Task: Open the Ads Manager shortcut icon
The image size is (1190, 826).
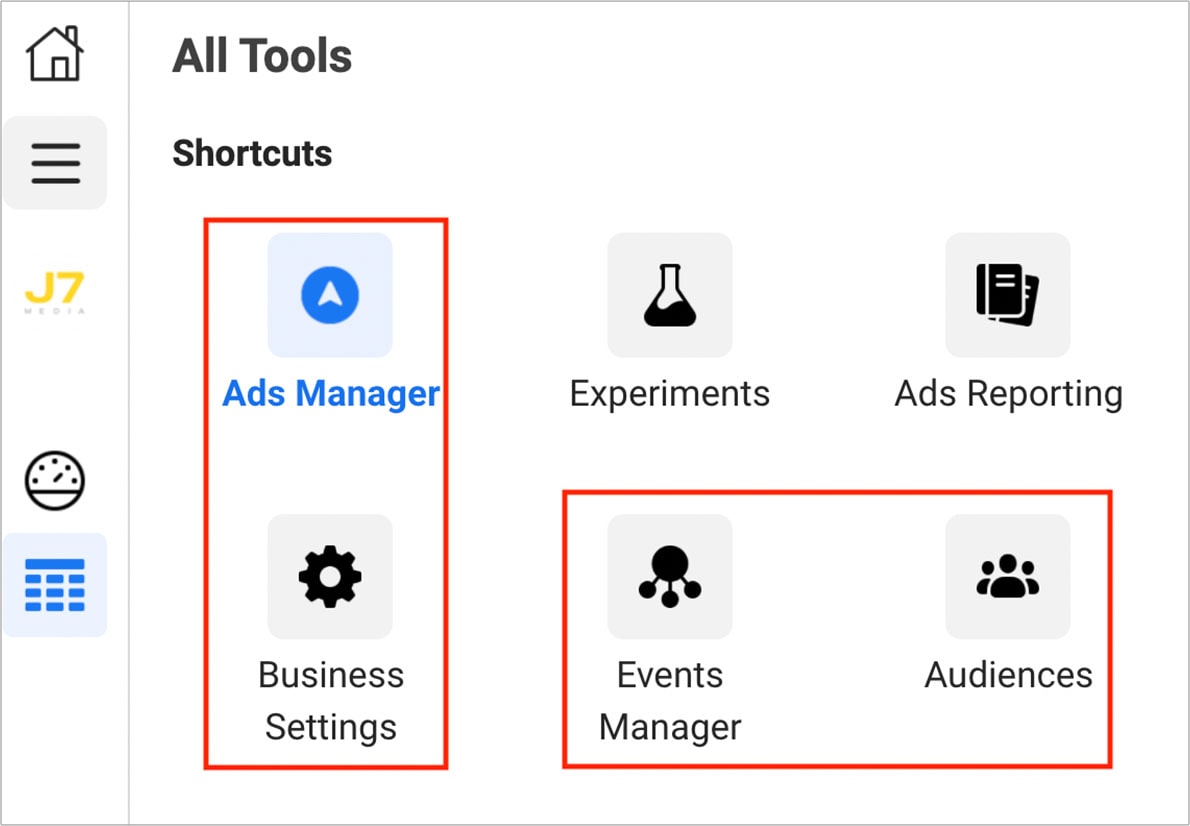Action: pos(330,294)
